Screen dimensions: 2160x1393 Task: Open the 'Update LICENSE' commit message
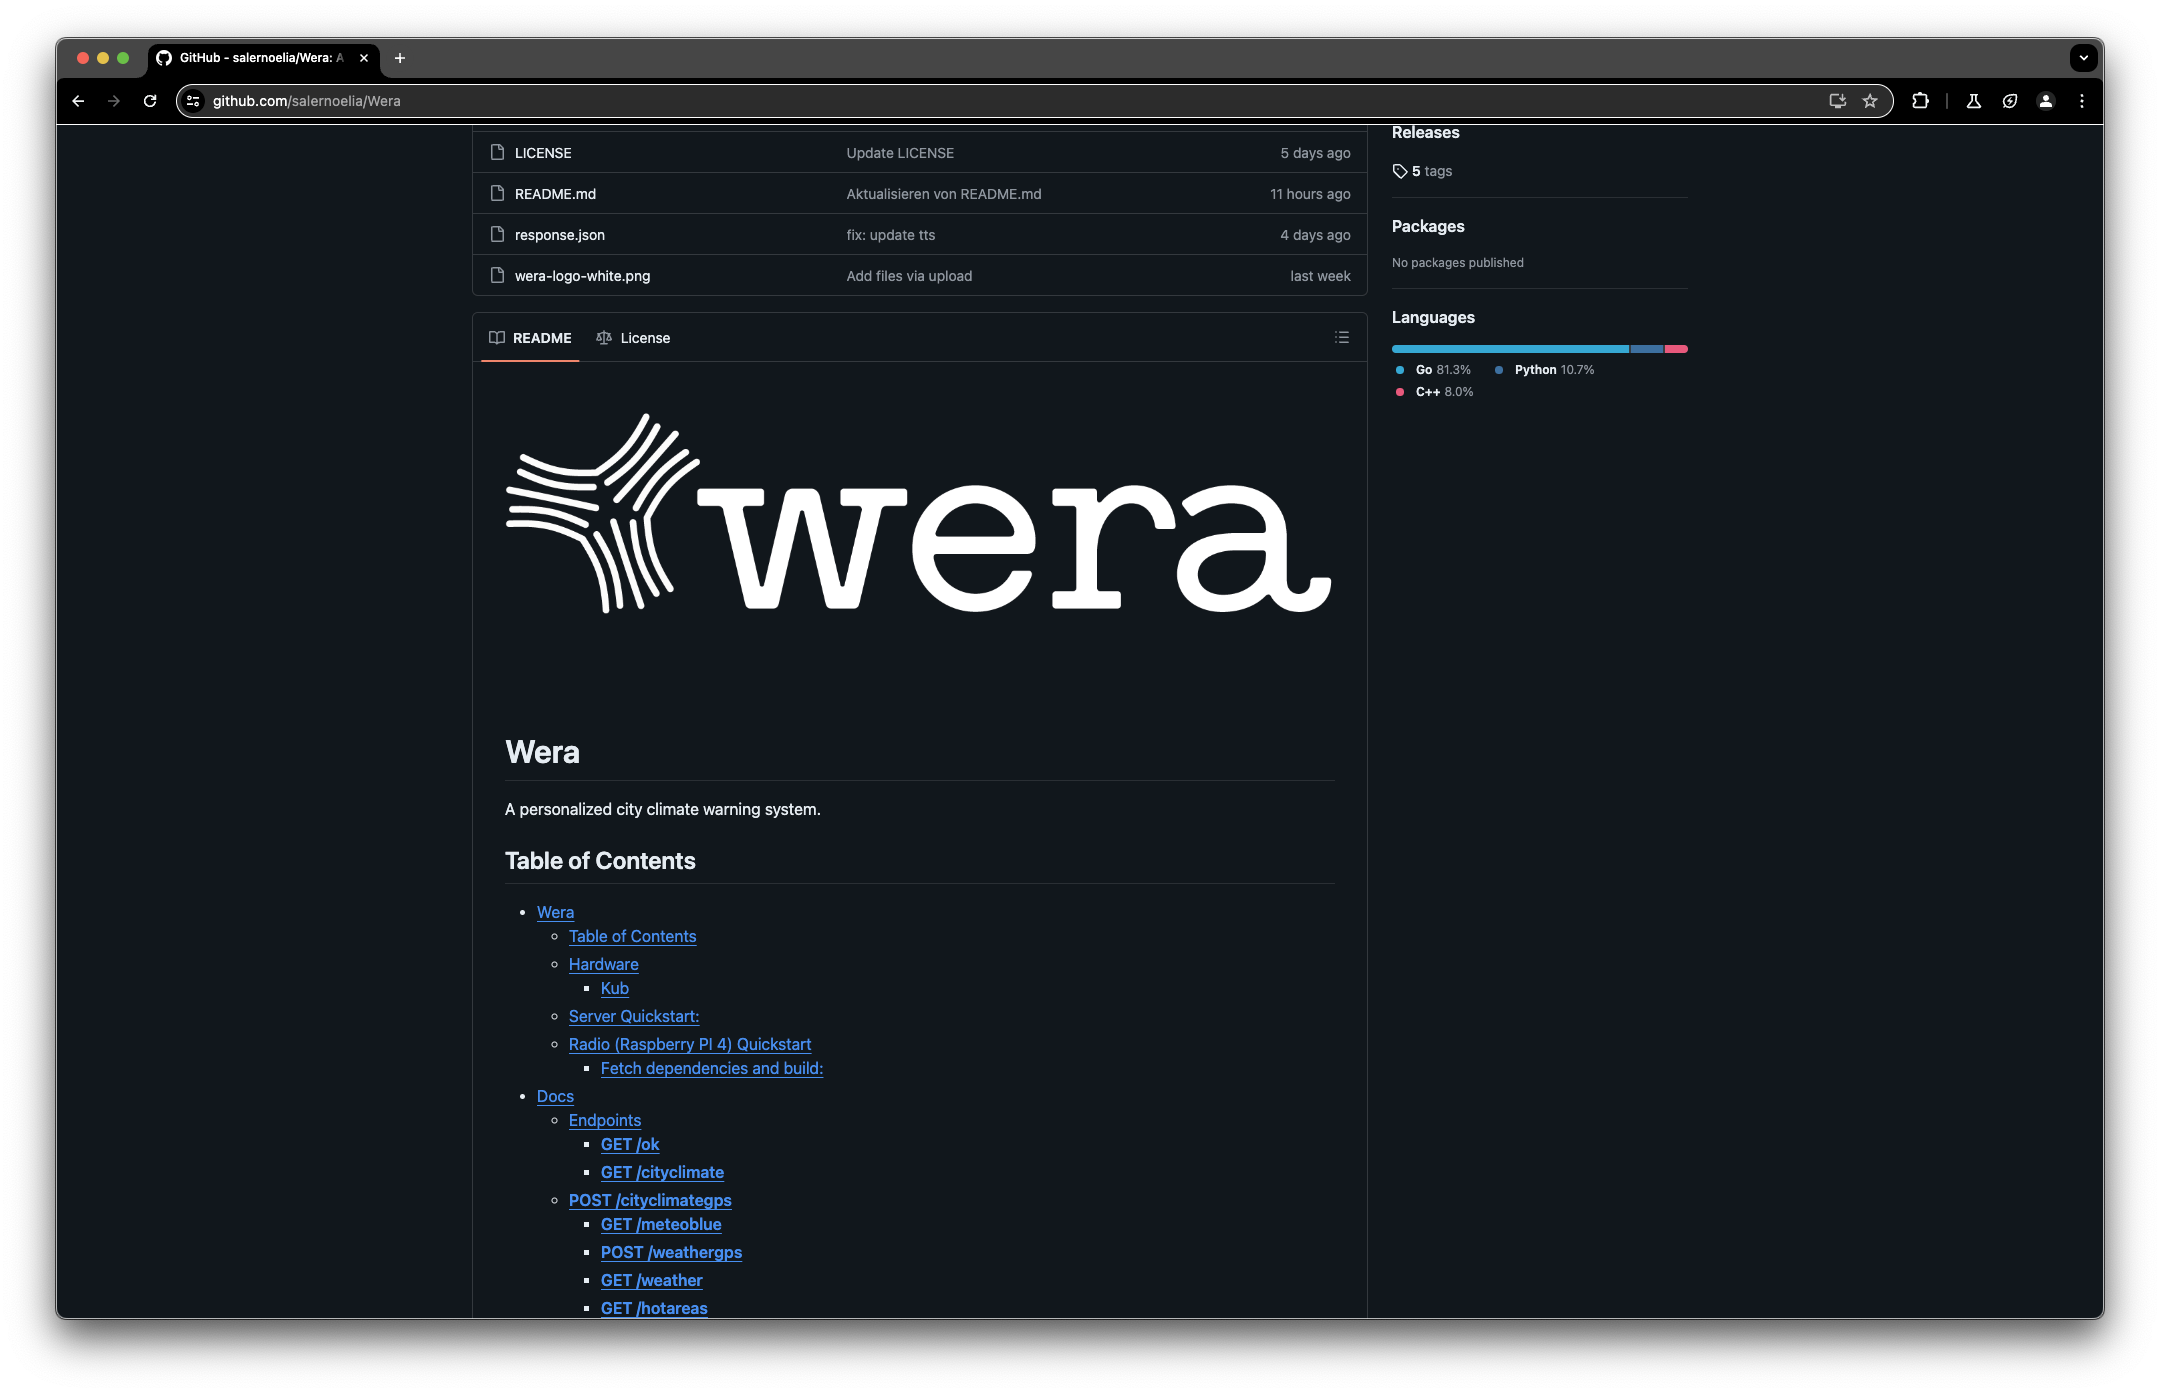[x=900, y=153]
